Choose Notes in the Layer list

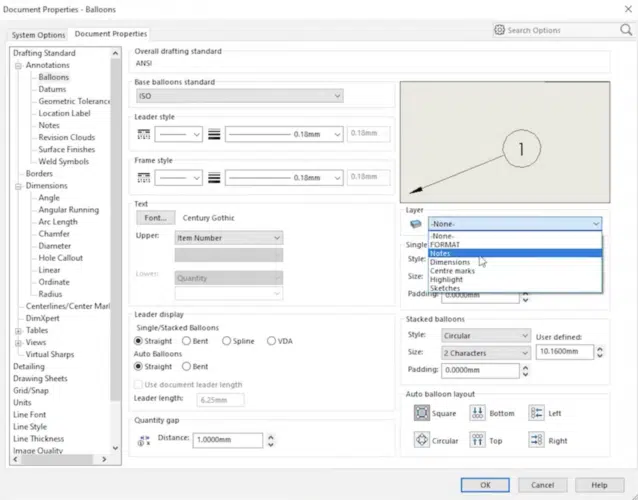[515, 253]
